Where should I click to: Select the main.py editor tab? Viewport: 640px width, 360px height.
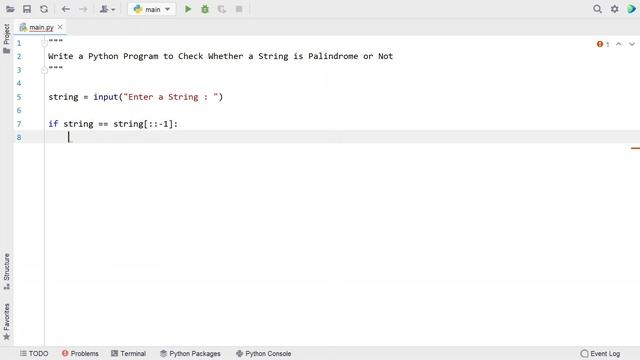click(41, 27)
